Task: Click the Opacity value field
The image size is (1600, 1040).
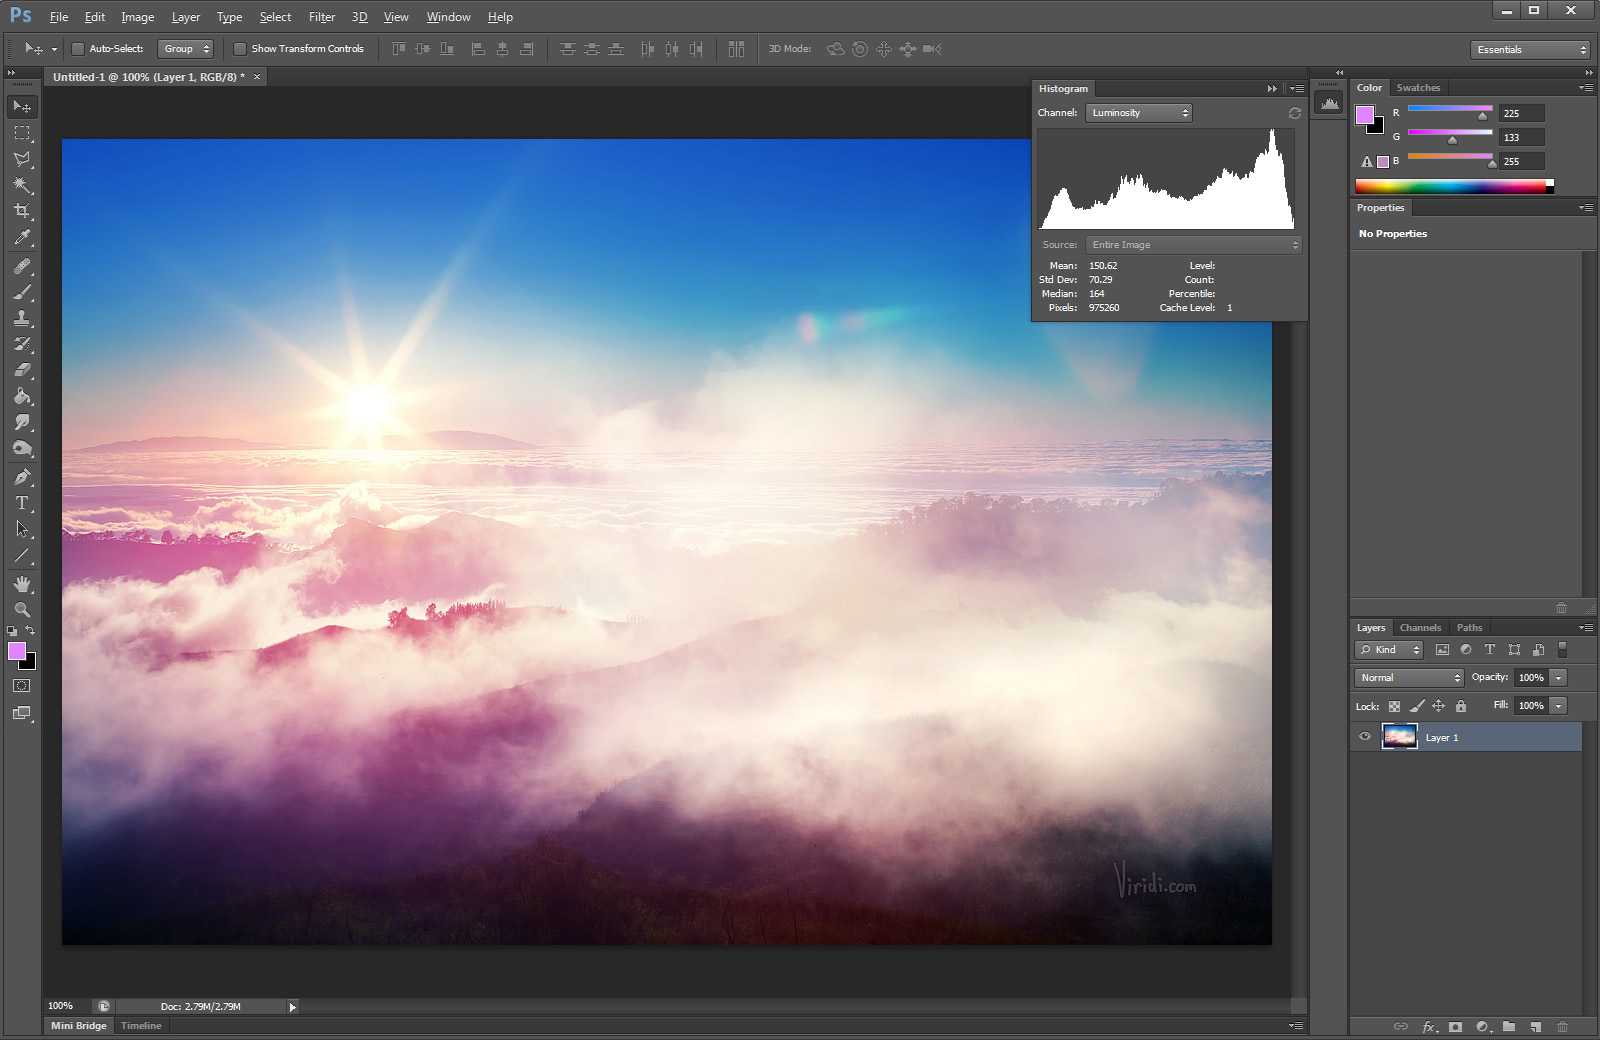Action: (x=1530, y=678)
